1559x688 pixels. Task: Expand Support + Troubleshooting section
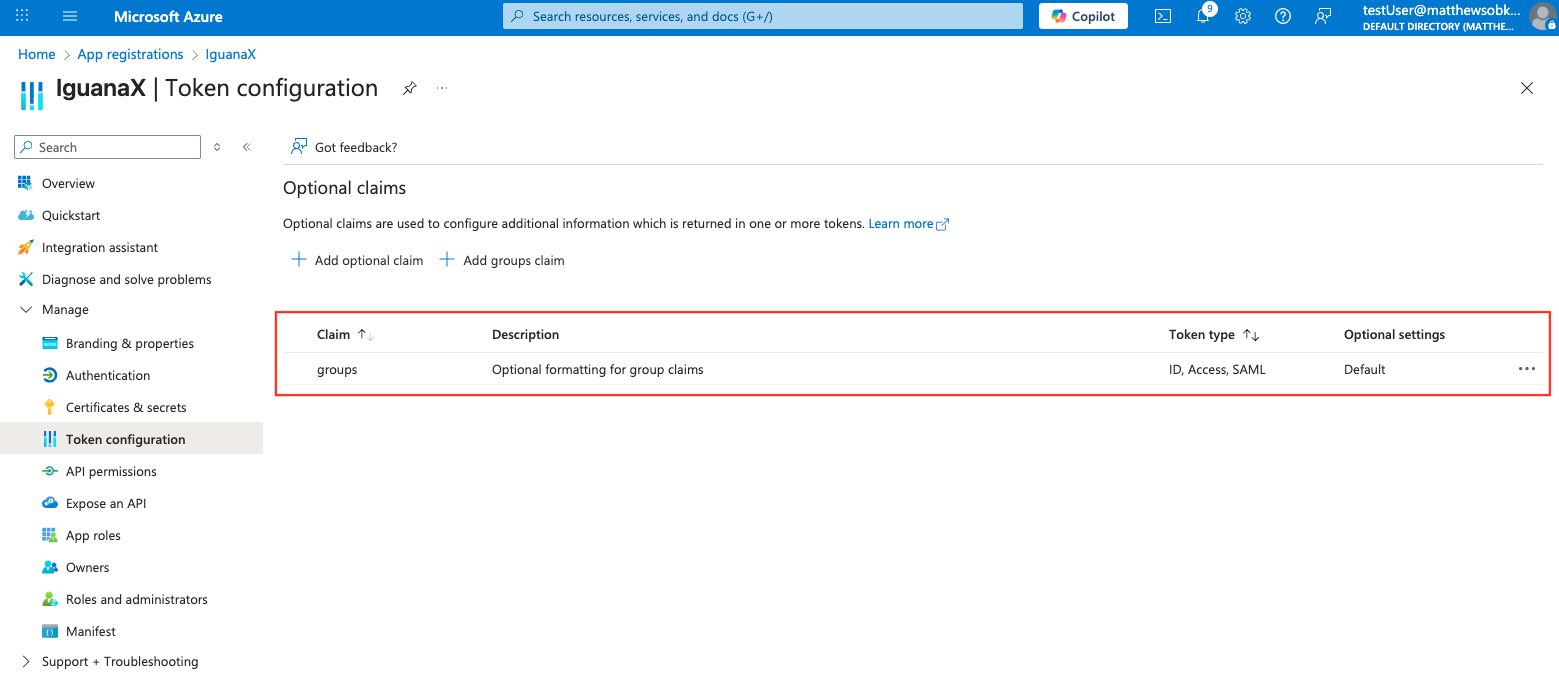(27, 662)
